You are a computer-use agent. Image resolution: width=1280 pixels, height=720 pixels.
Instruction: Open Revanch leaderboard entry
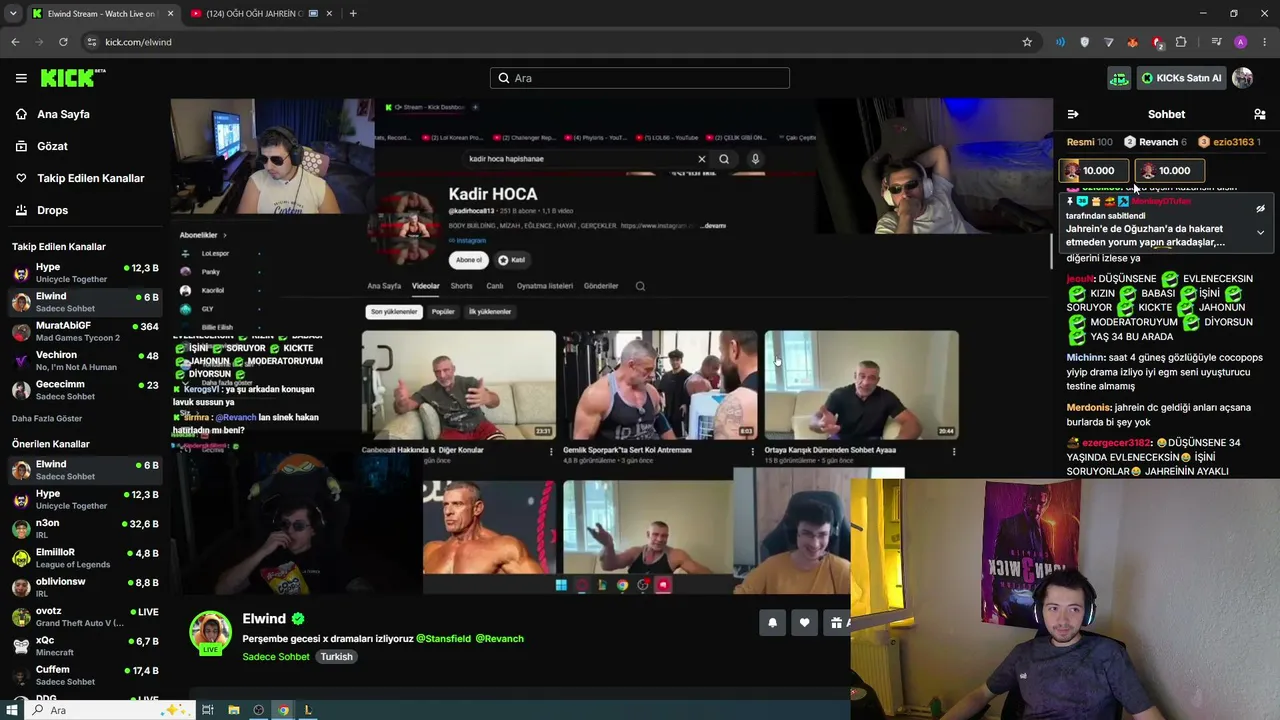coord(1155,142)
